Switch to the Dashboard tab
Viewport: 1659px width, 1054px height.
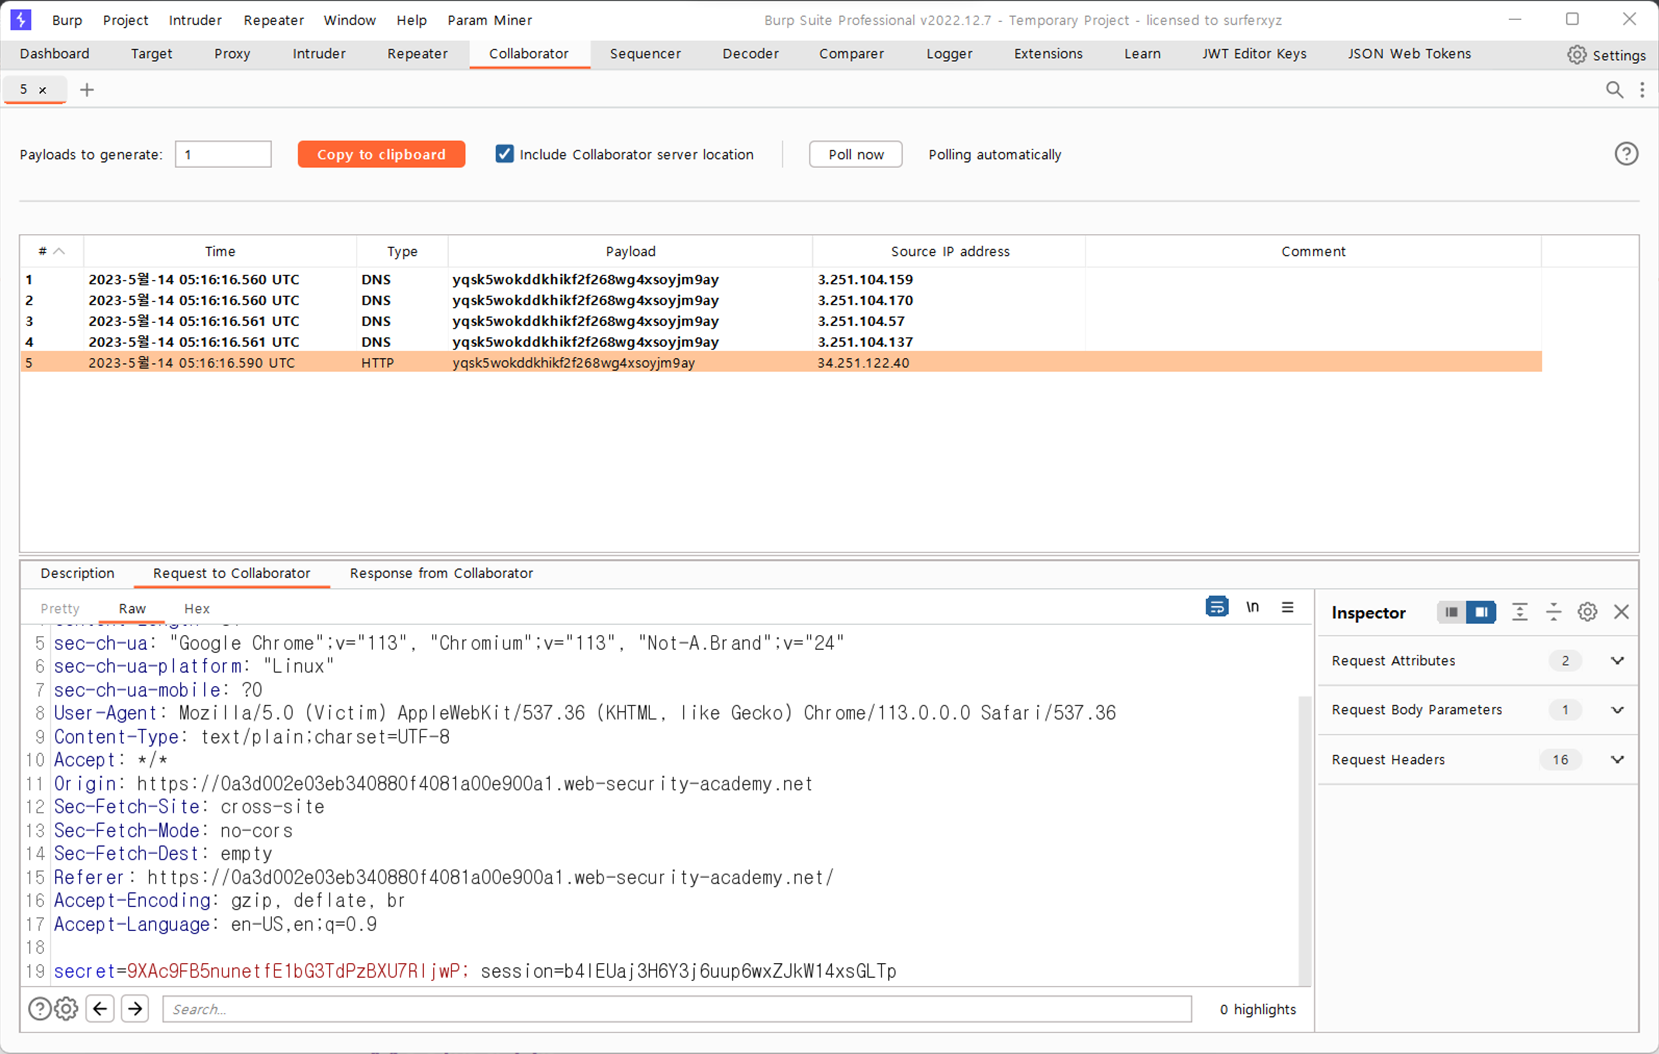pyautogui.click(x=55, y=54)
